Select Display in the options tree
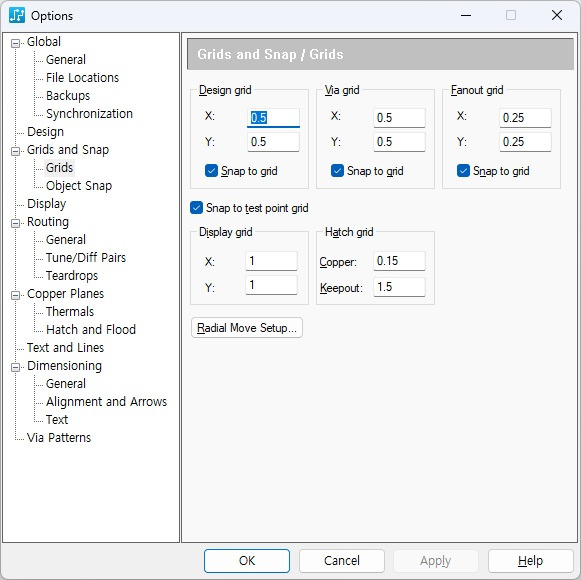The height and width of the screenshot is (580, 581). click(x=46, y=203)
